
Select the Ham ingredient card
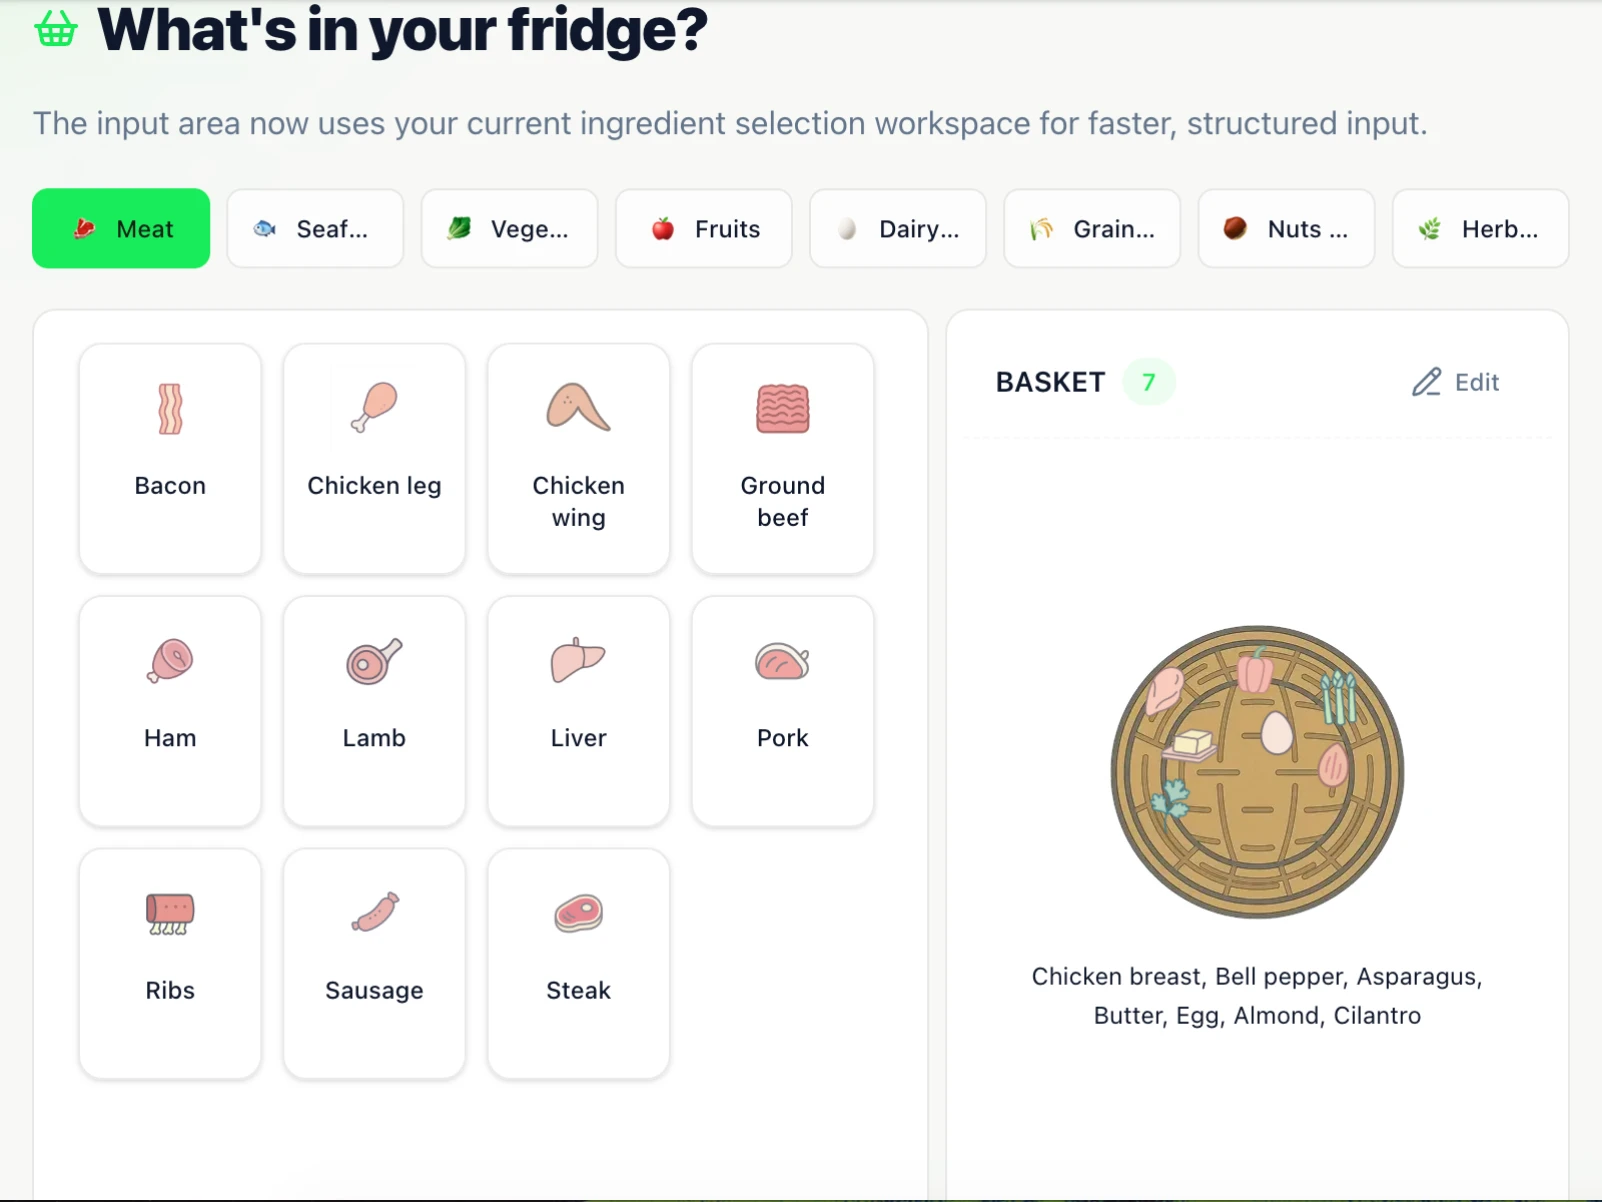tap(170, 710)
